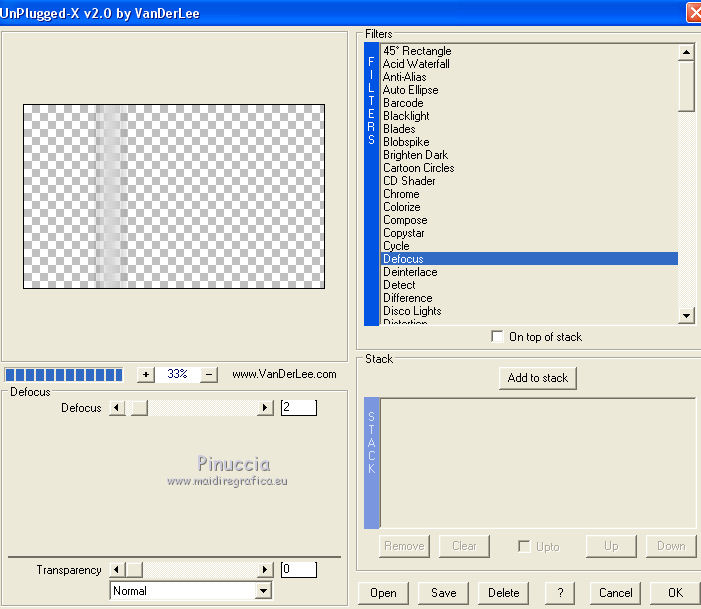Enable On top of stack checkbox

point(497,336)
